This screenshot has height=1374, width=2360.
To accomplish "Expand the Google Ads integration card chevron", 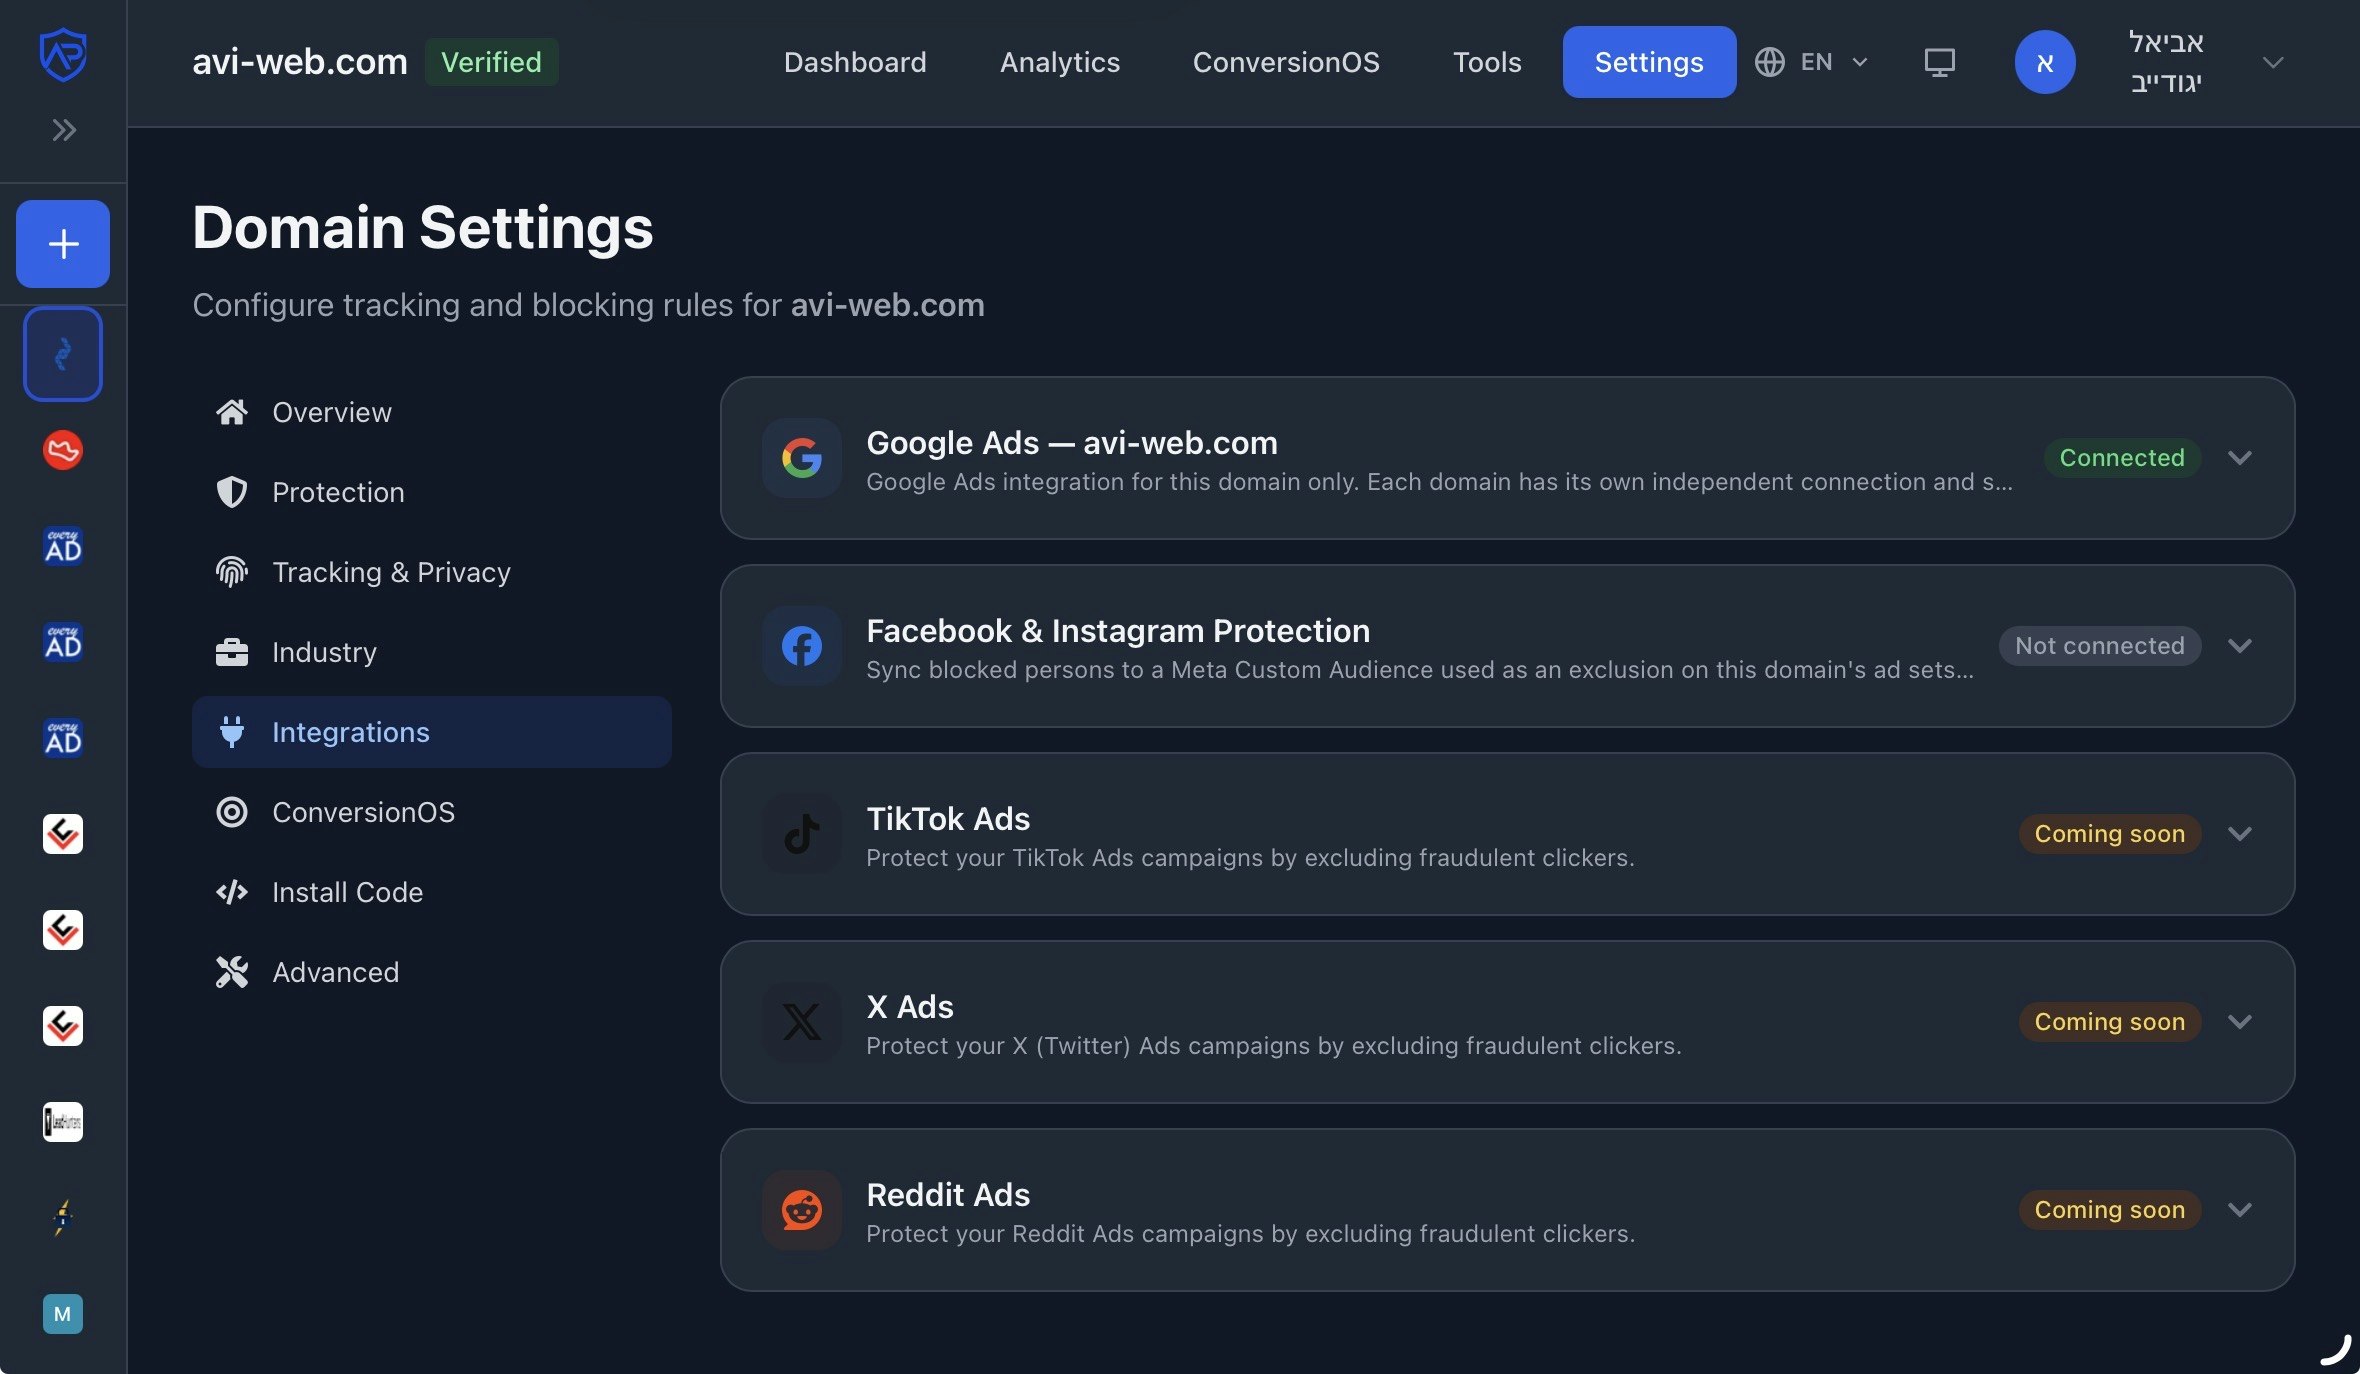I will coord(2240,458).
